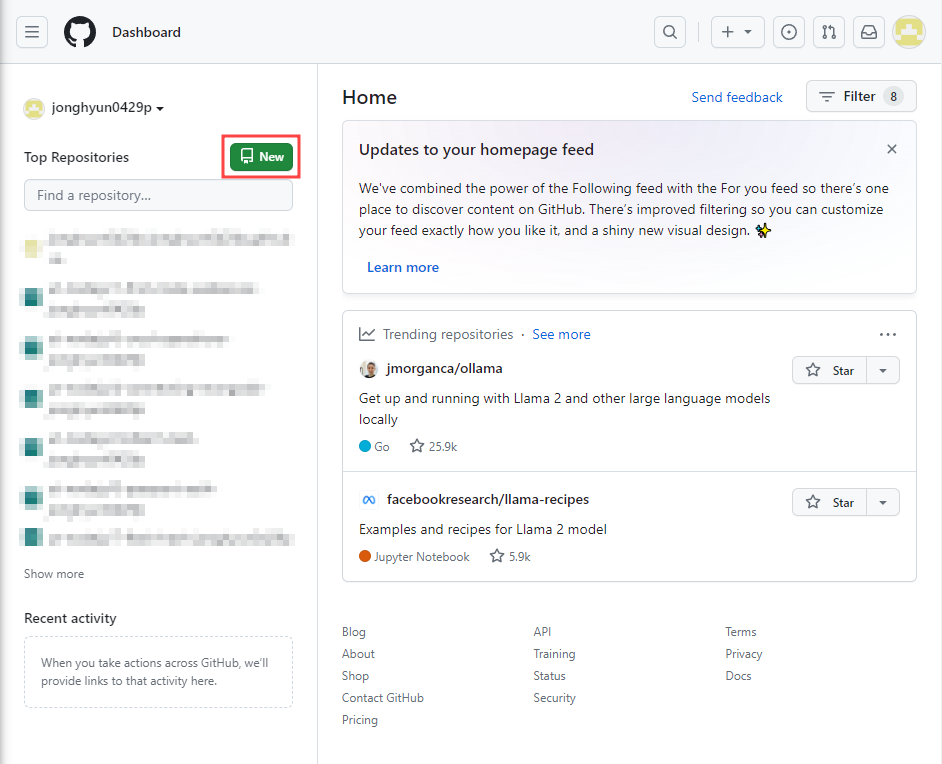The height and width of the screenshot is (764, 942).
Task: Open the Pricing footer link
Action: coord(360,720)
